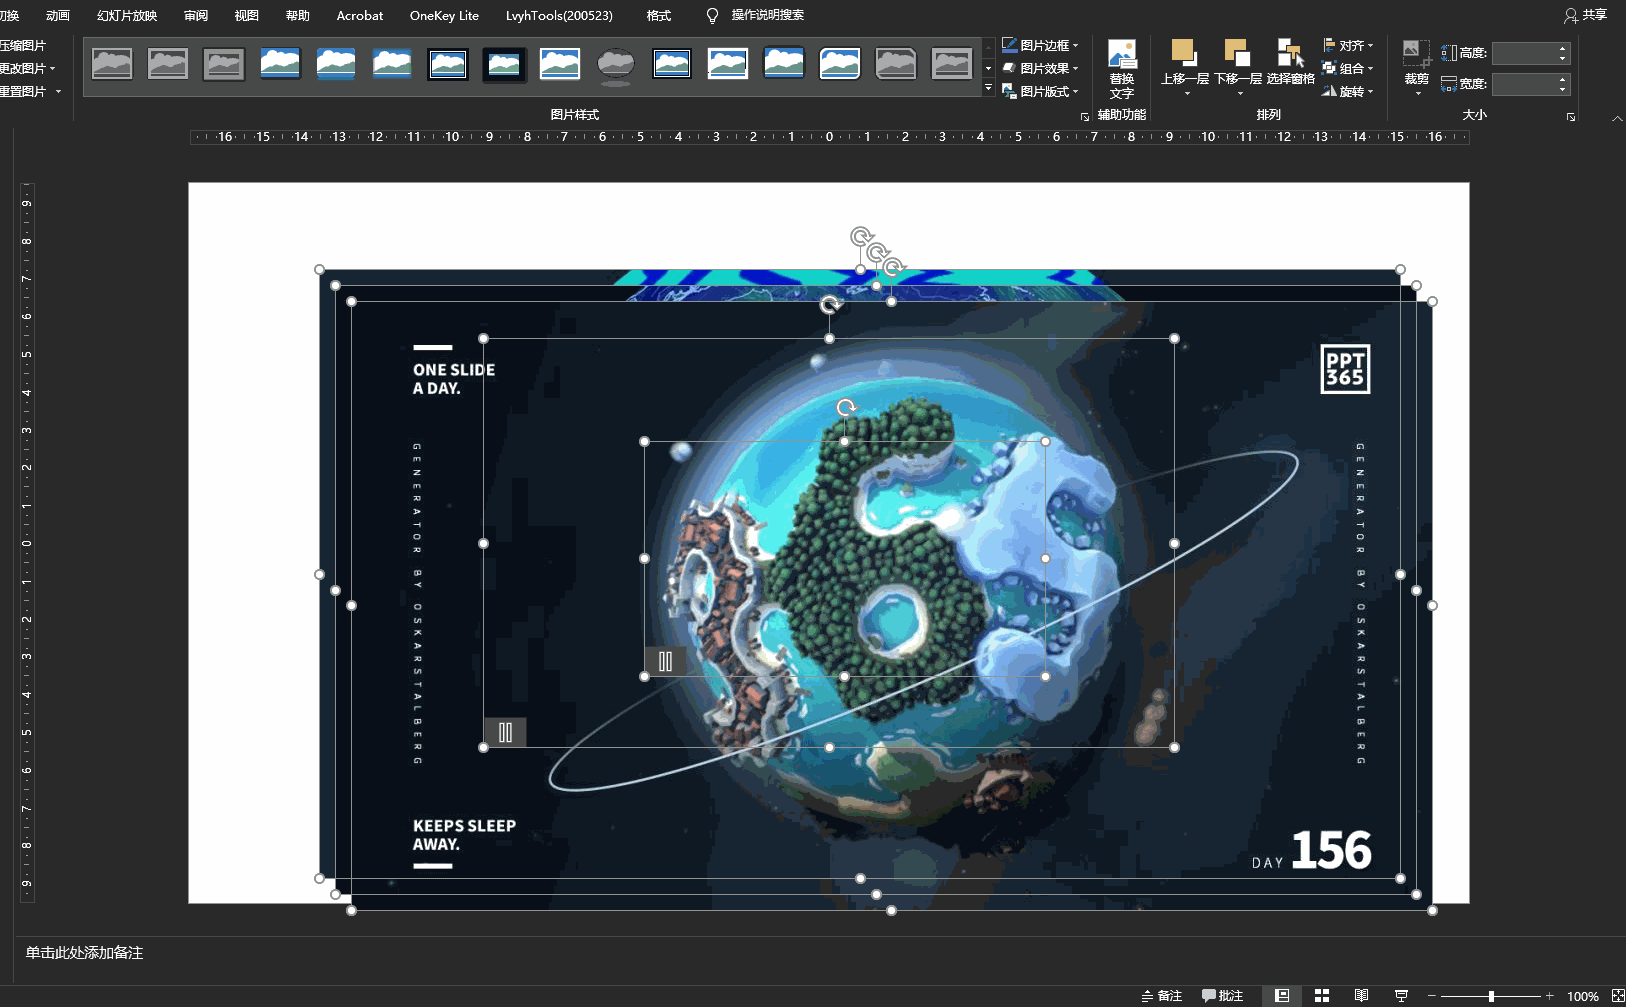Click the rotation handle above the innermost selection
Viewport: 1626px width, 1007px height.
tap(846, 407)
